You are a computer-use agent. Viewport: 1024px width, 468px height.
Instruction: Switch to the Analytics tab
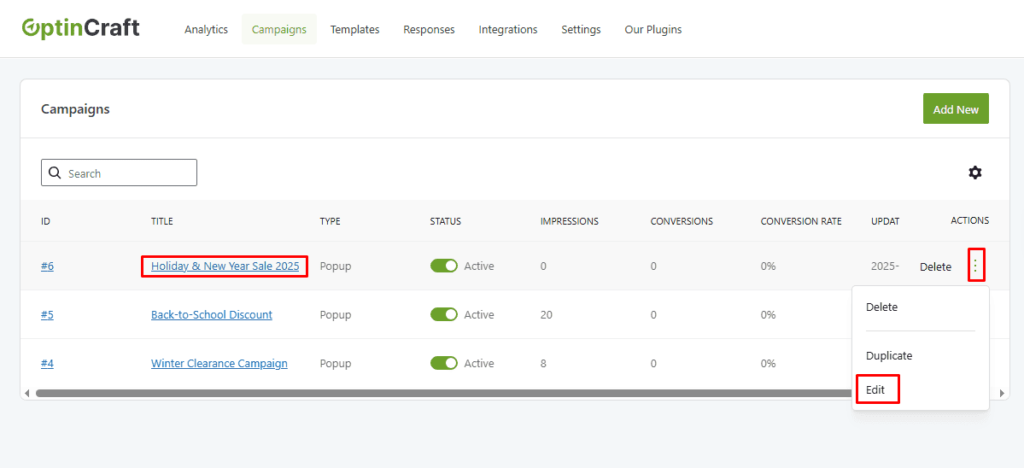point(206,30)
